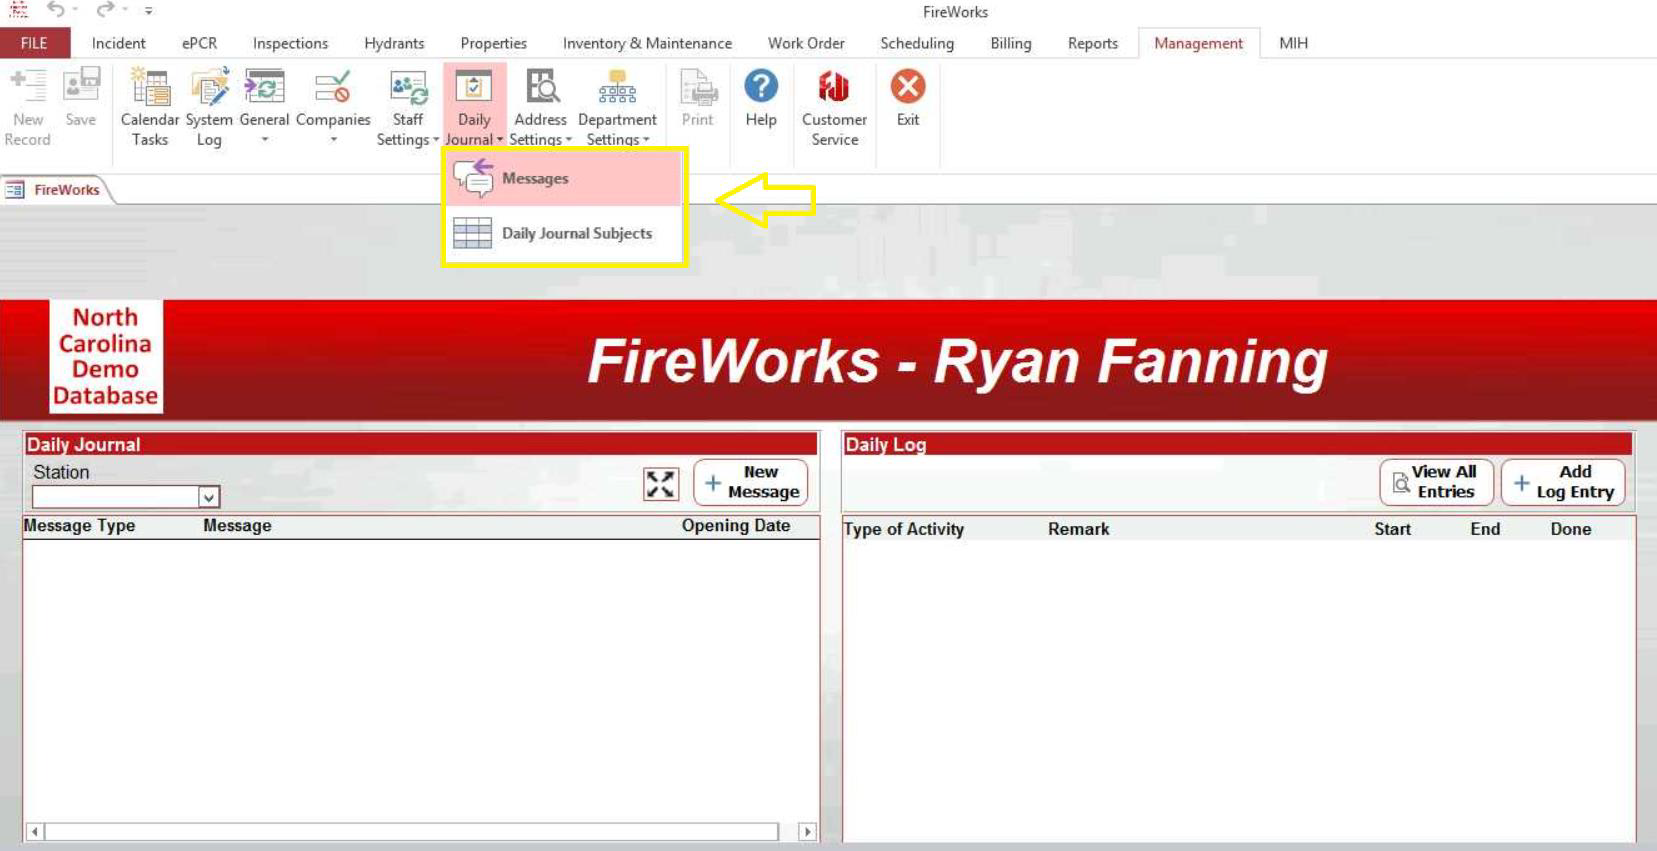1657x851 pixels.
Task: Open Quick Access Toolbar customize arrow
Action: click(148, 11)
